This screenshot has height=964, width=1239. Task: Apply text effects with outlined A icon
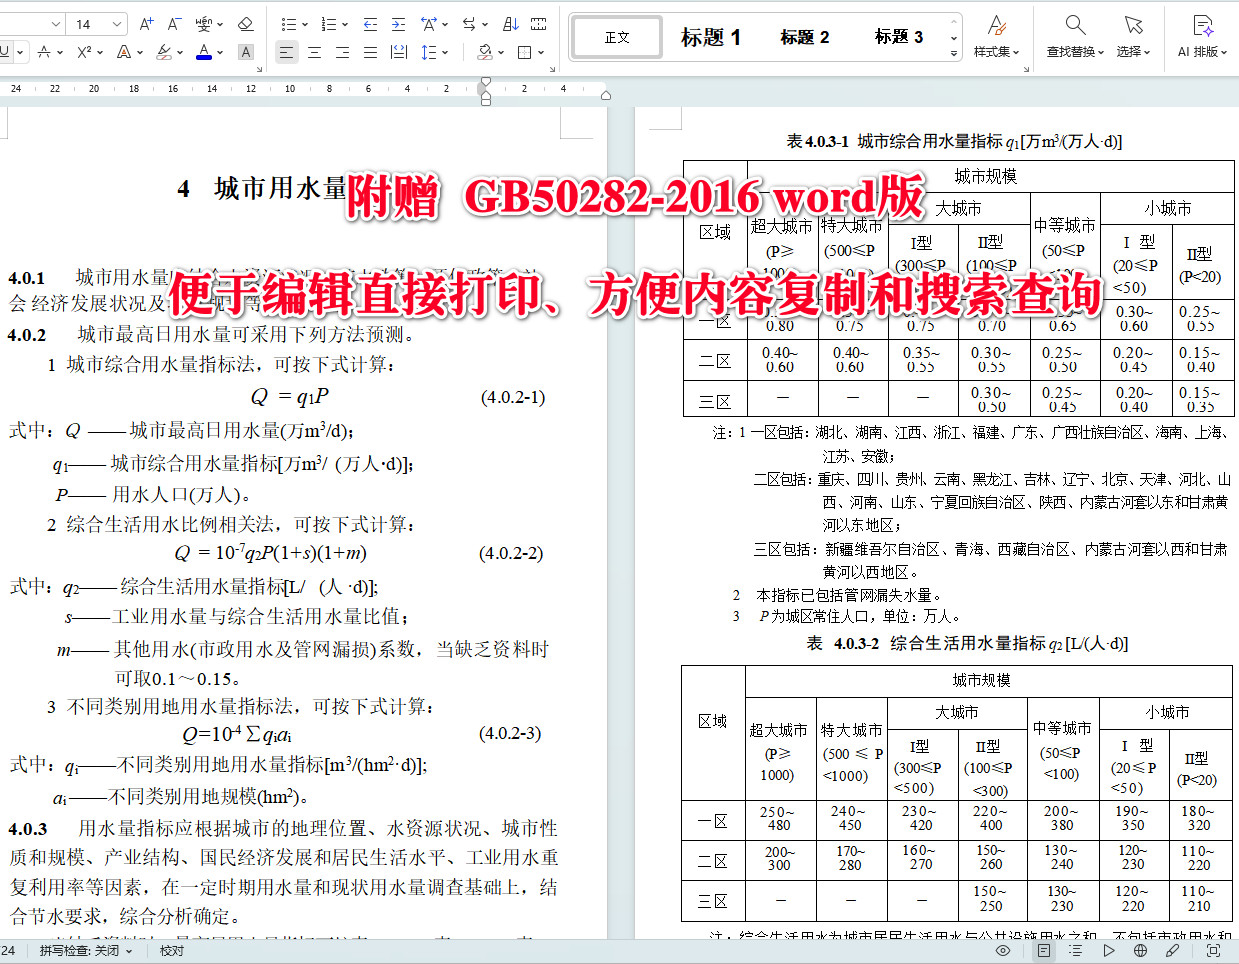pyautogui.click(x=124, y=52)
